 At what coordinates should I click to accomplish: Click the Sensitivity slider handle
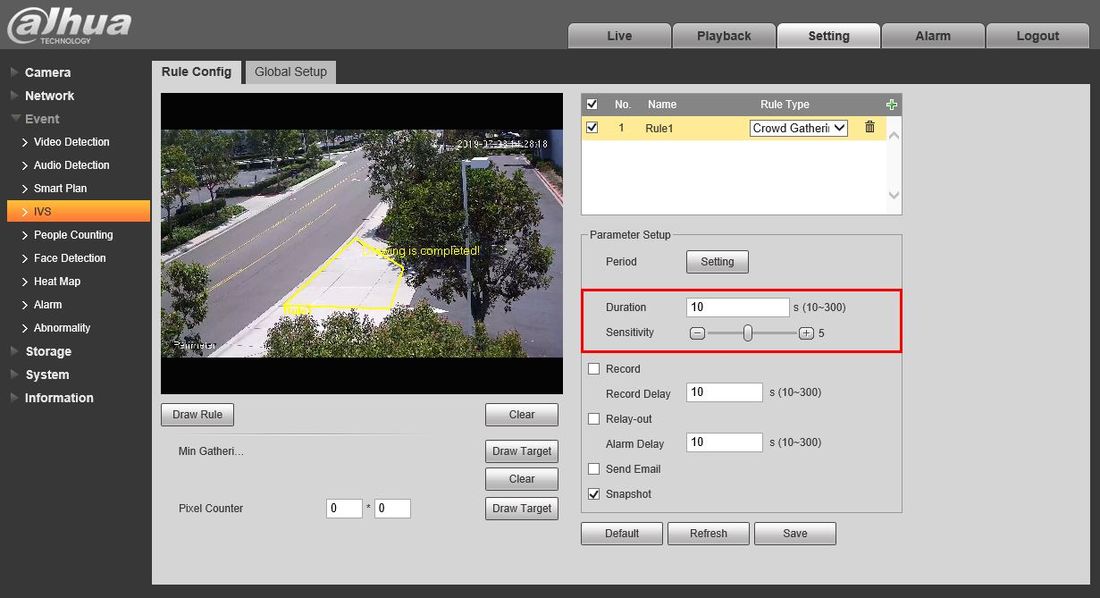click(x=748, y=333)
